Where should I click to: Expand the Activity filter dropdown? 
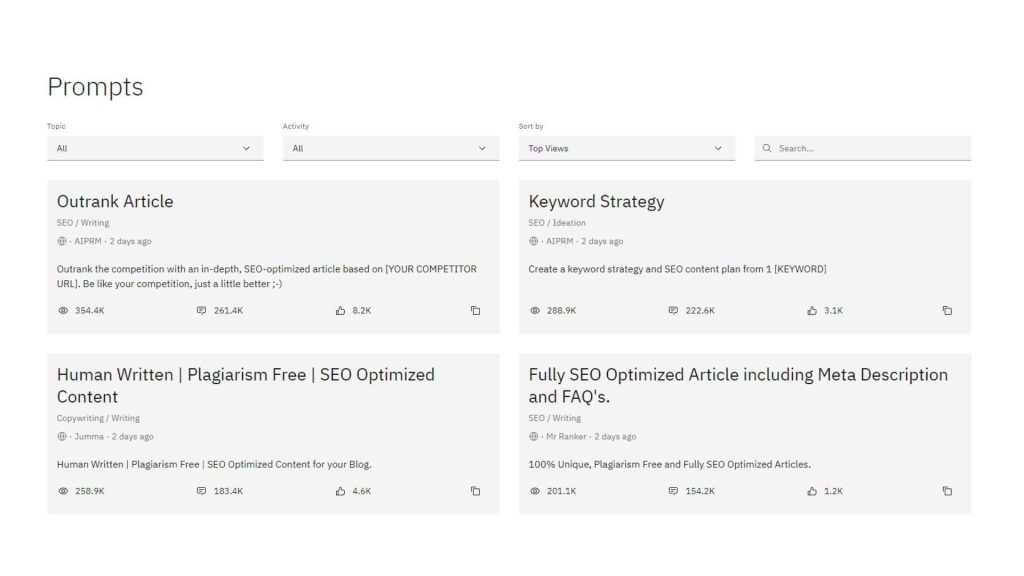[391, 148]
